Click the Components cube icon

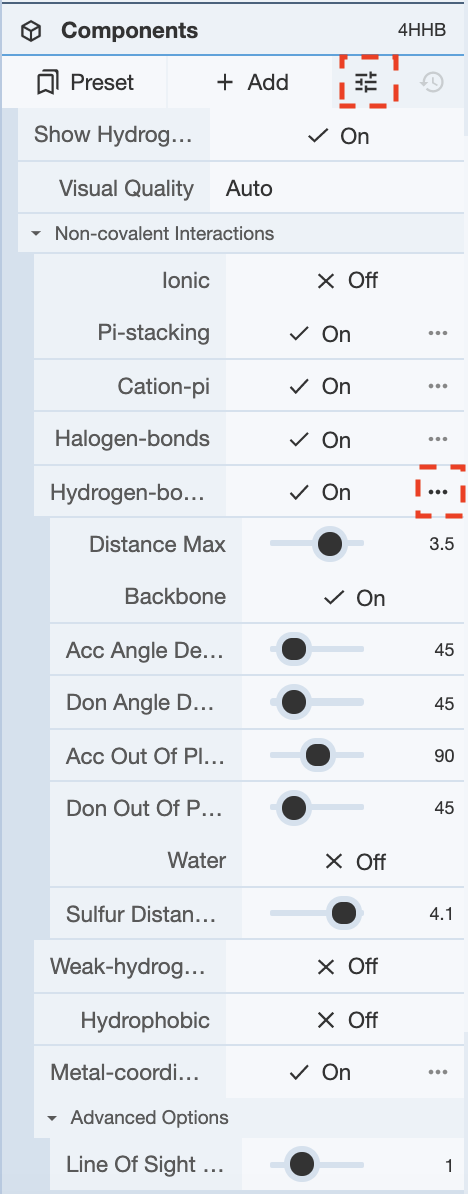(x=31, y=31)
